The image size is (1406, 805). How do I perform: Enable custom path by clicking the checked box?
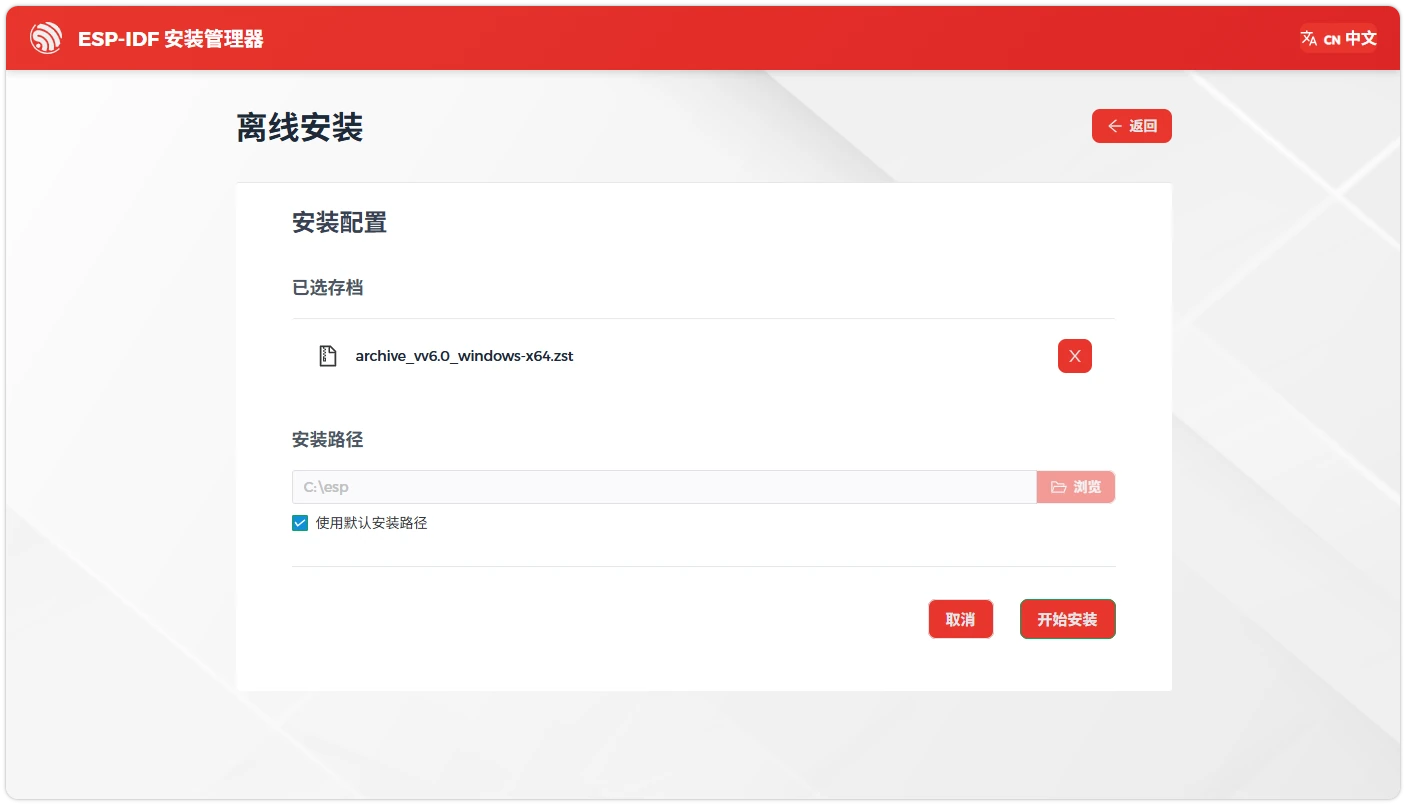(299, 522)
